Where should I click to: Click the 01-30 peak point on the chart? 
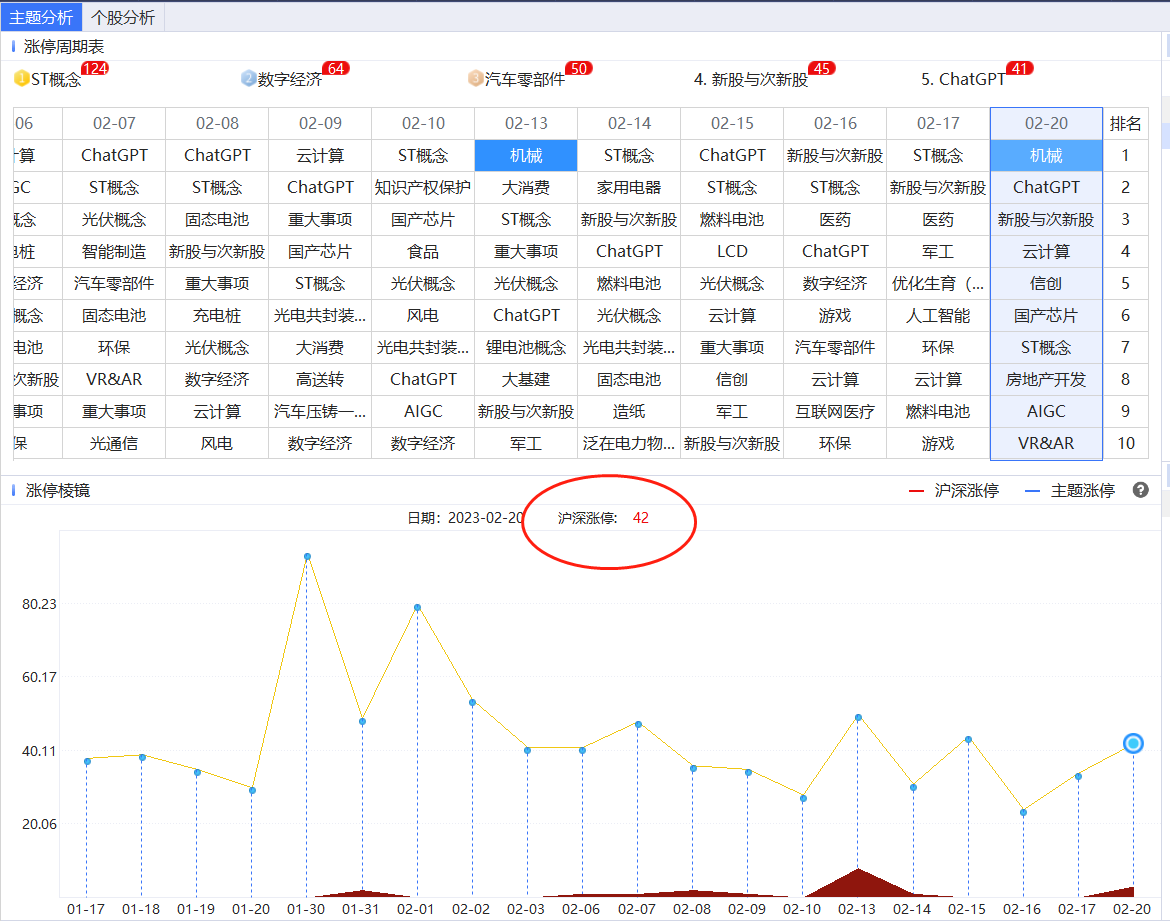[x=307, y=557]
